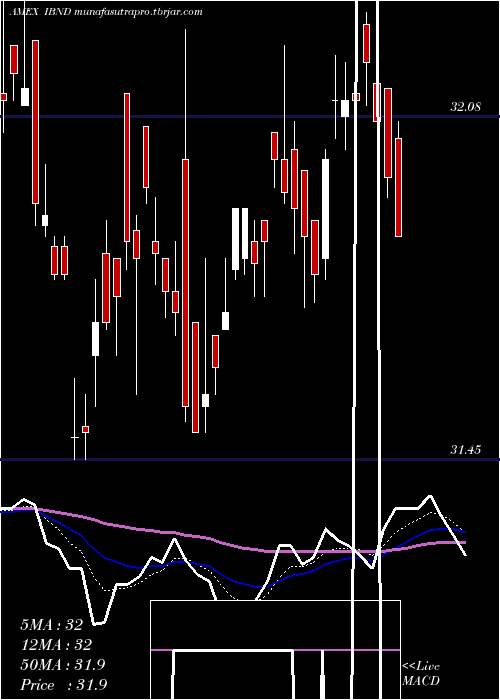Click the 31.45 price level label
This screenshot has height=700, width=500.
465,450
